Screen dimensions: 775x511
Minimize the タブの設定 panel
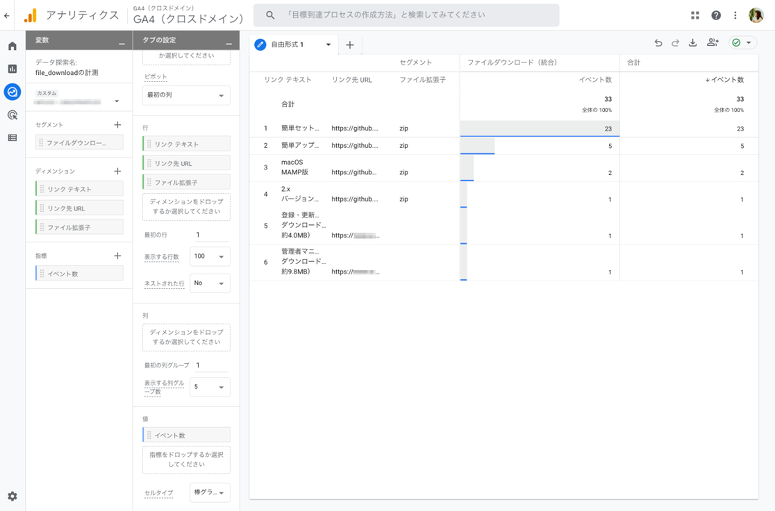229,42
